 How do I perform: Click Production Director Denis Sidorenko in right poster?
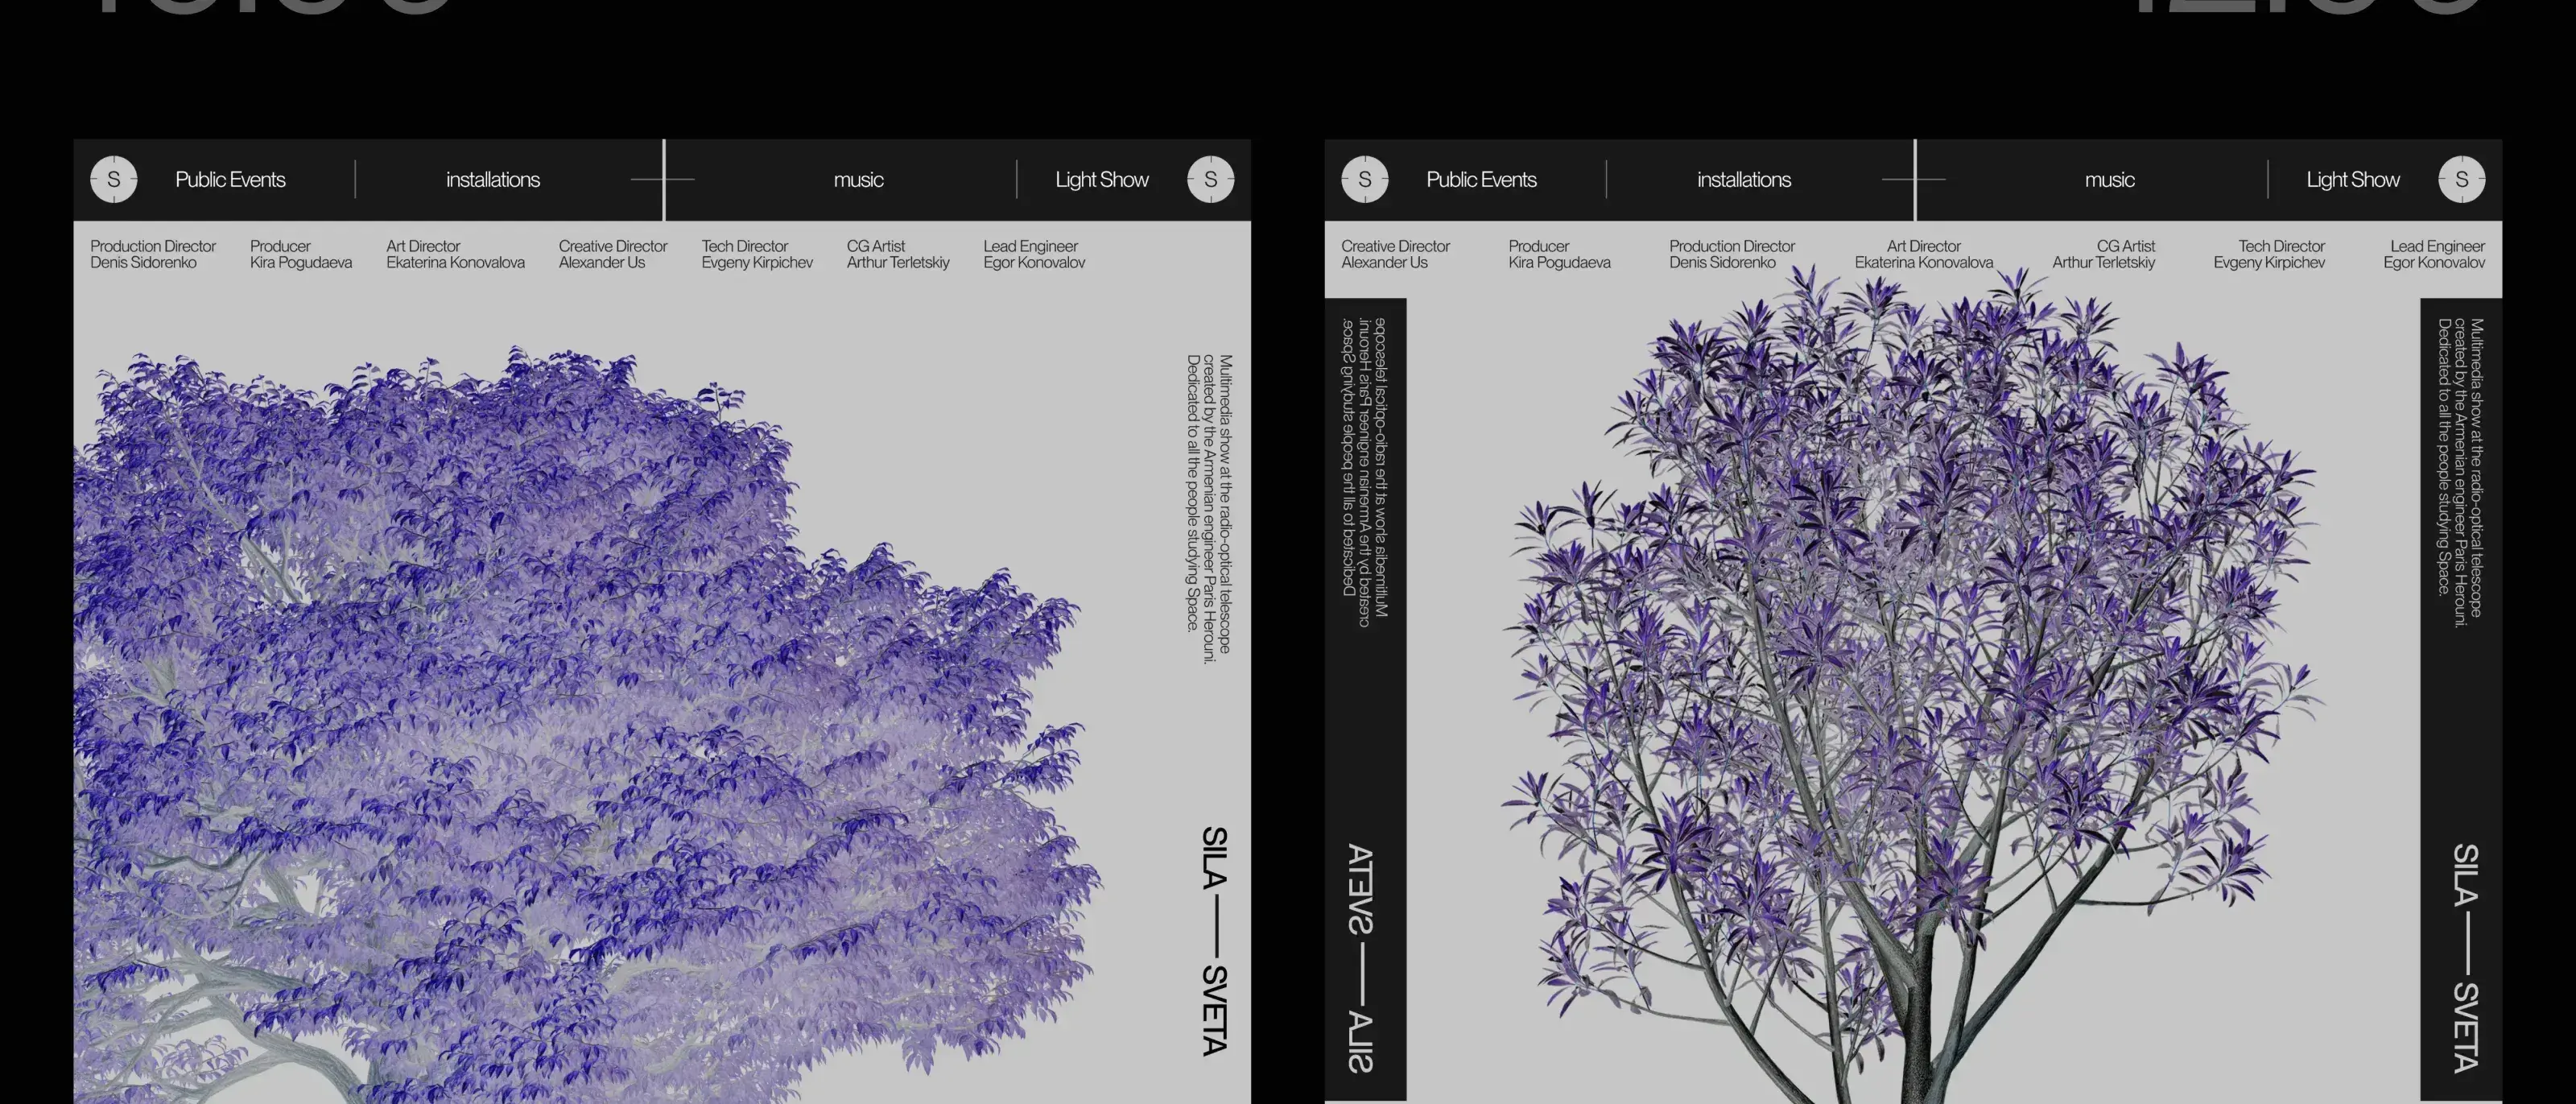point(1732,254)
